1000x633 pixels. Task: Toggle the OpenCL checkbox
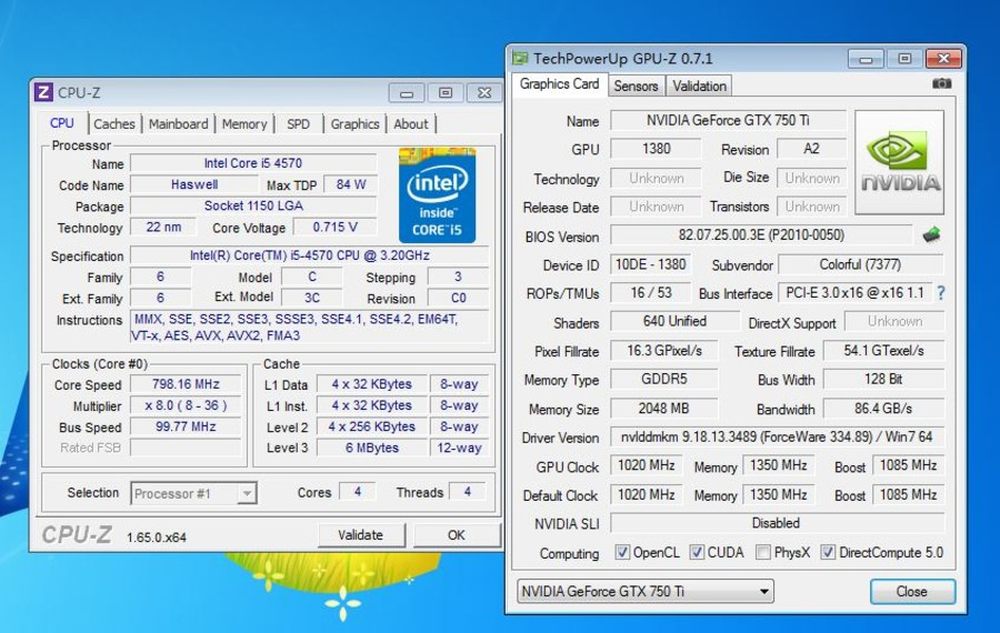(622, 552)
